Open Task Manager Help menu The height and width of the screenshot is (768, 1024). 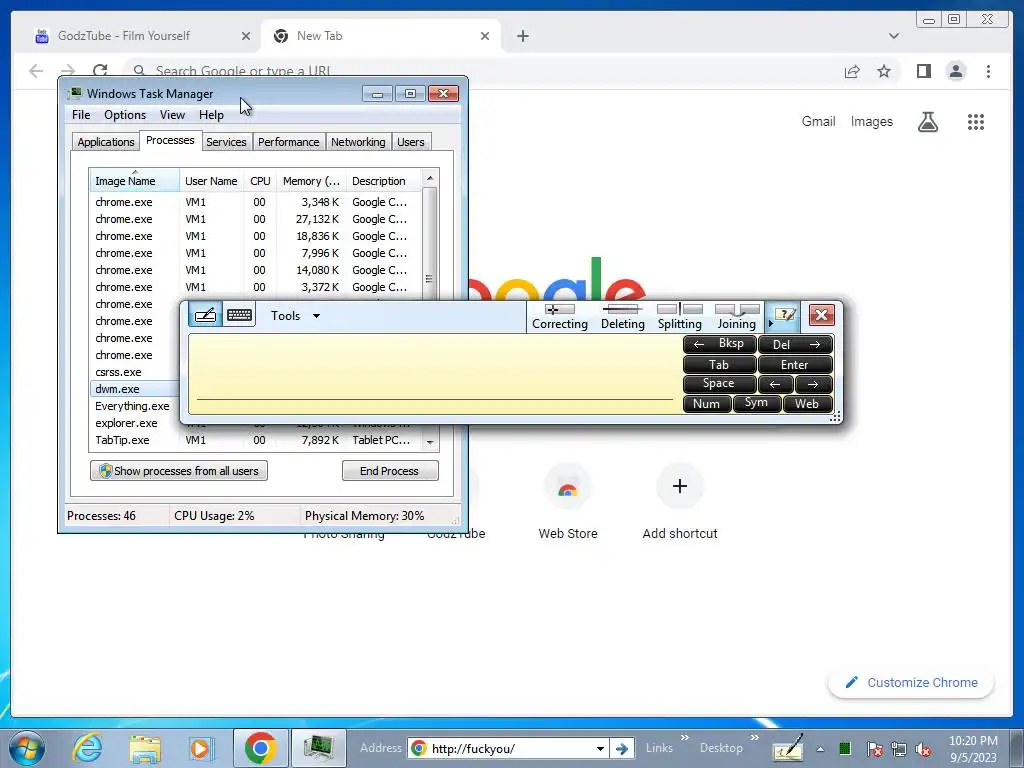pyautogui.click(x=211, y=115)
